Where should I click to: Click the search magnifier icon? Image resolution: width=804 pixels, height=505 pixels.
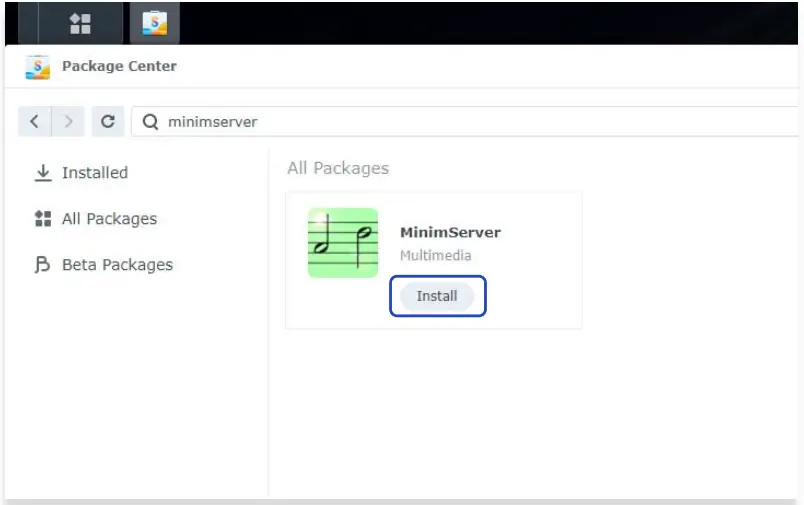[150, 122]
